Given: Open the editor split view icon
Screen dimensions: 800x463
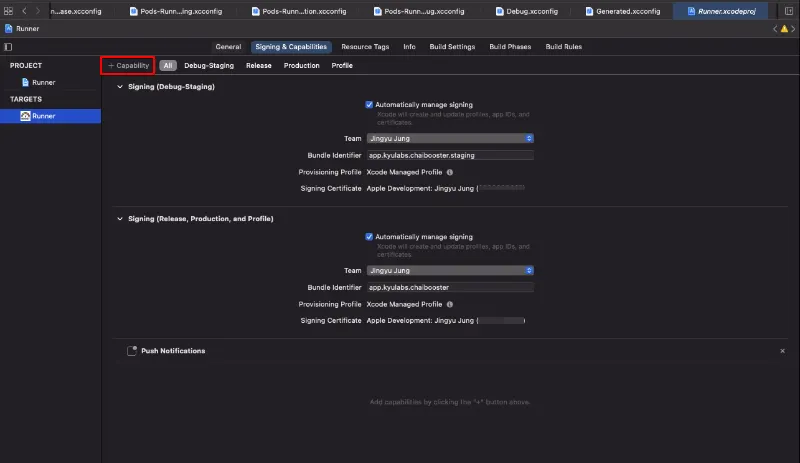Looking at the screenshot, I should (791, 10).
